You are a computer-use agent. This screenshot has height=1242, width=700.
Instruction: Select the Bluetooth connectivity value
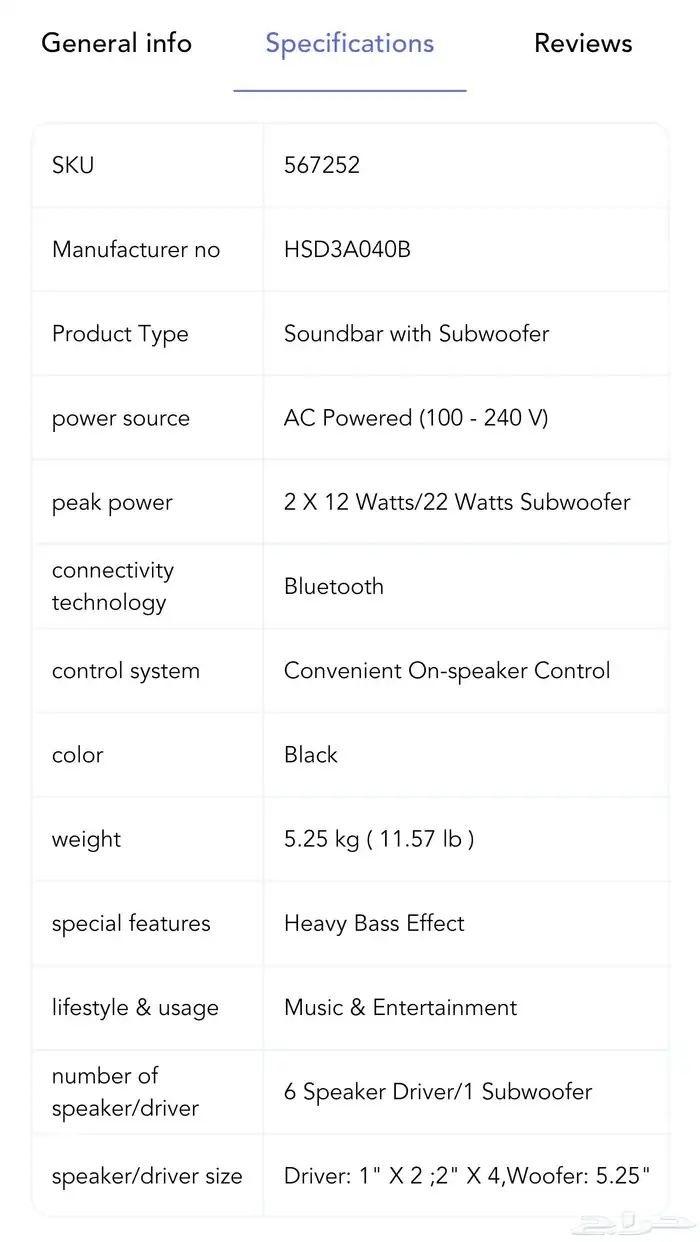334,586
